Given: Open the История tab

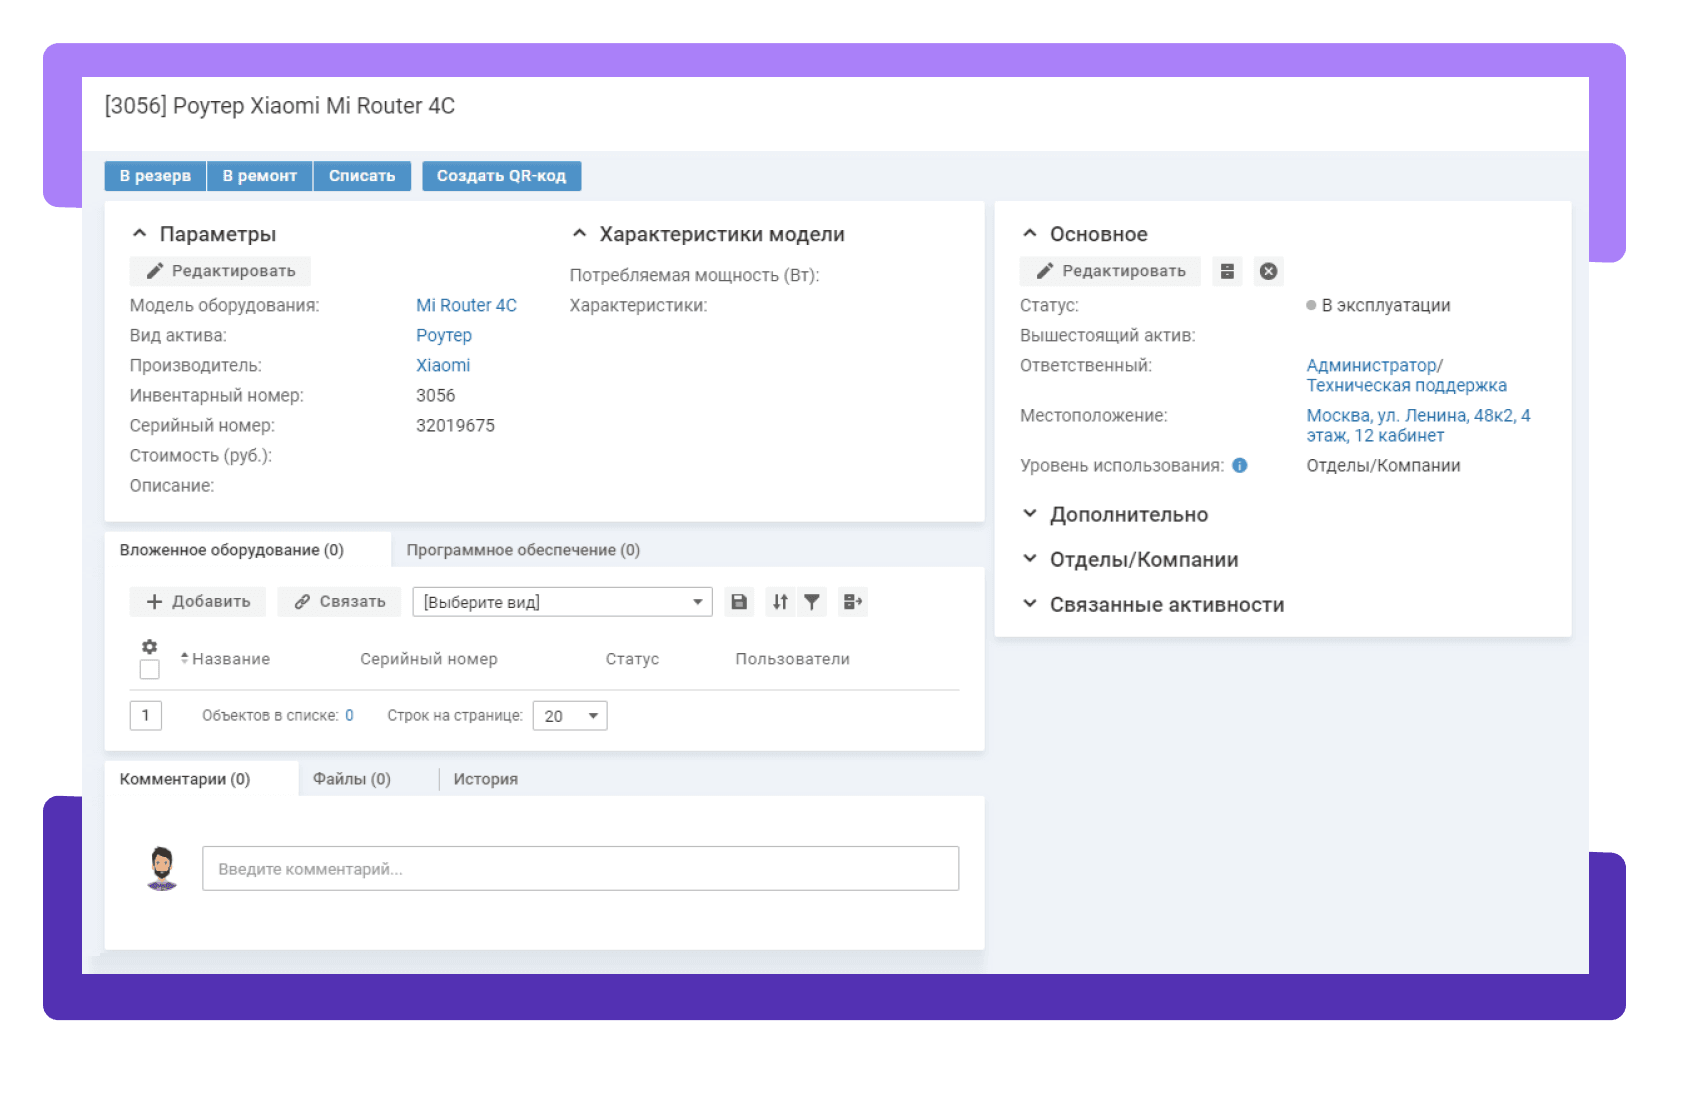Looking at the screenshot, I should coord(485,779).
